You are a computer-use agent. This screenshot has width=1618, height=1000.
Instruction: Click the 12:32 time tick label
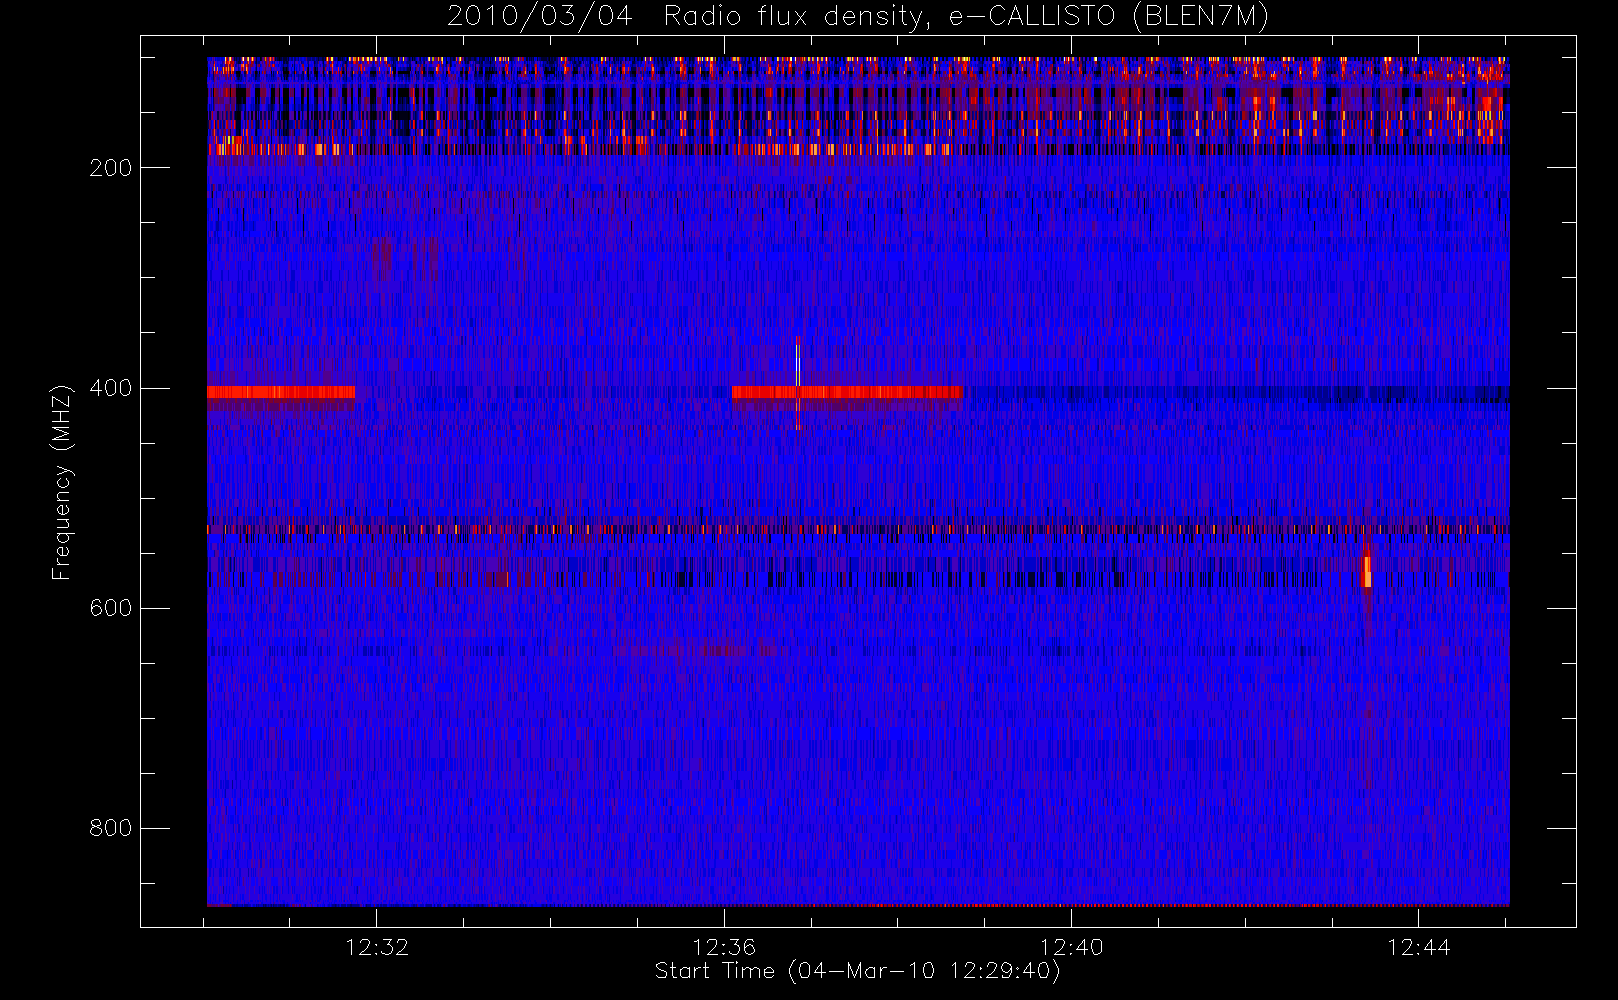coord(377,947)
